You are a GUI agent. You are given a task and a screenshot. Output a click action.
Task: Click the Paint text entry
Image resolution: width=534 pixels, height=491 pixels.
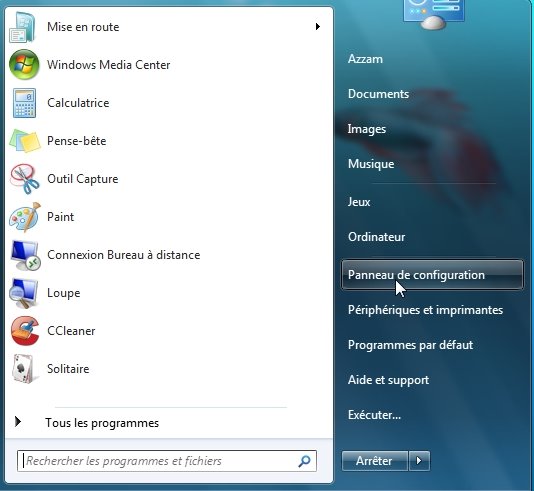[61, 217]
